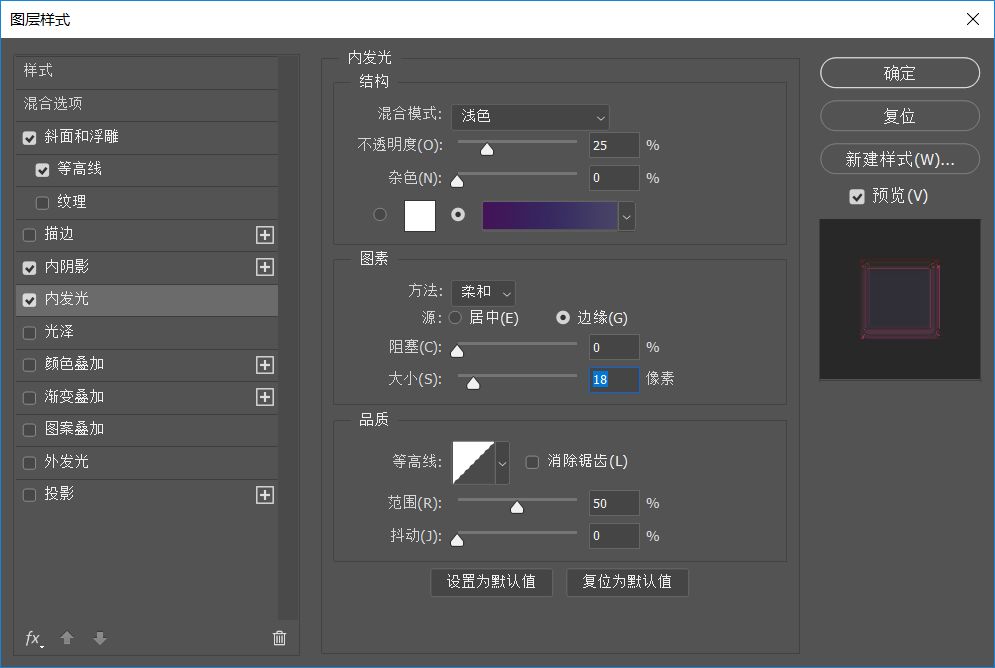The width and height of the screenshot is (995, 668).
Task: Click the move effect up arrow
Action: tap(67, 638)
